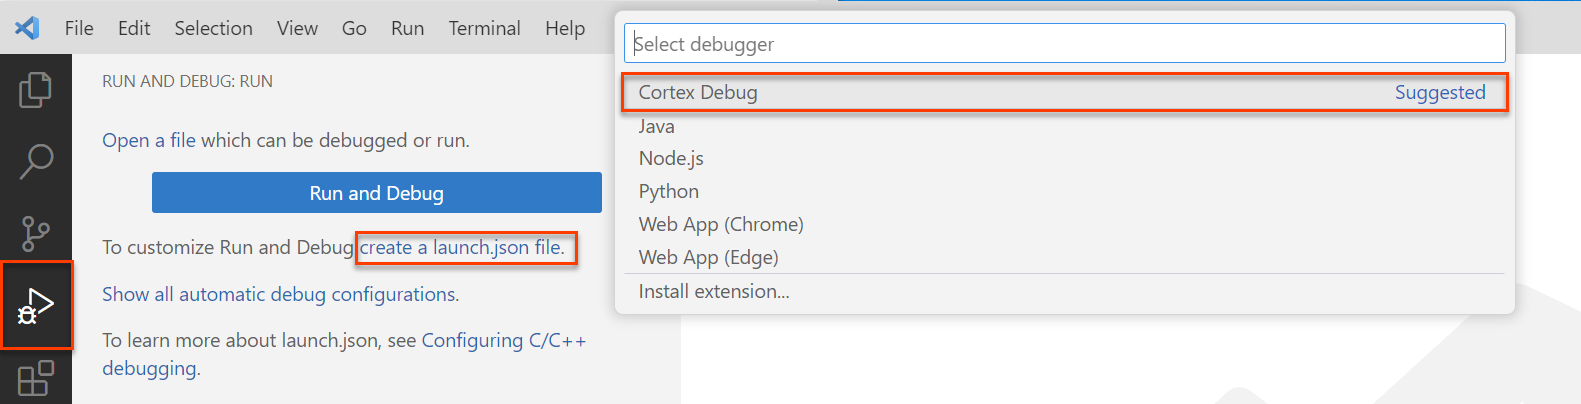The height and width of the screenshot is (404, 1581).
Task: Open the Edit menu
Action: [134, 28]
